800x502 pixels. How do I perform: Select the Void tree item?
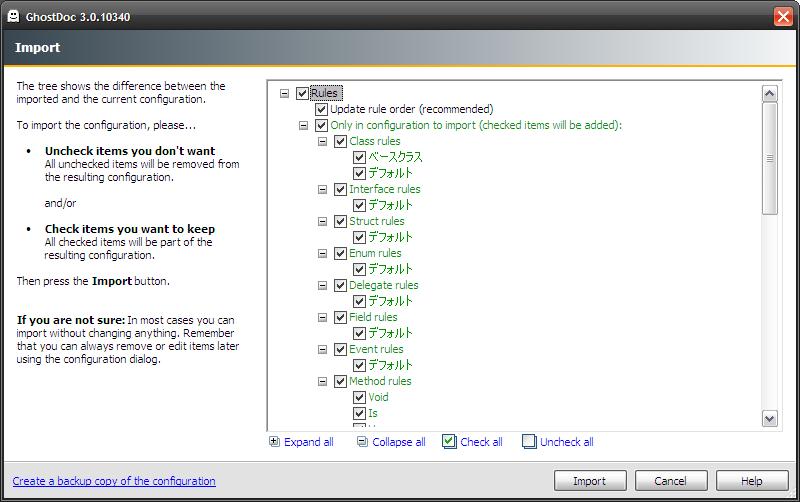pos(378,397)
